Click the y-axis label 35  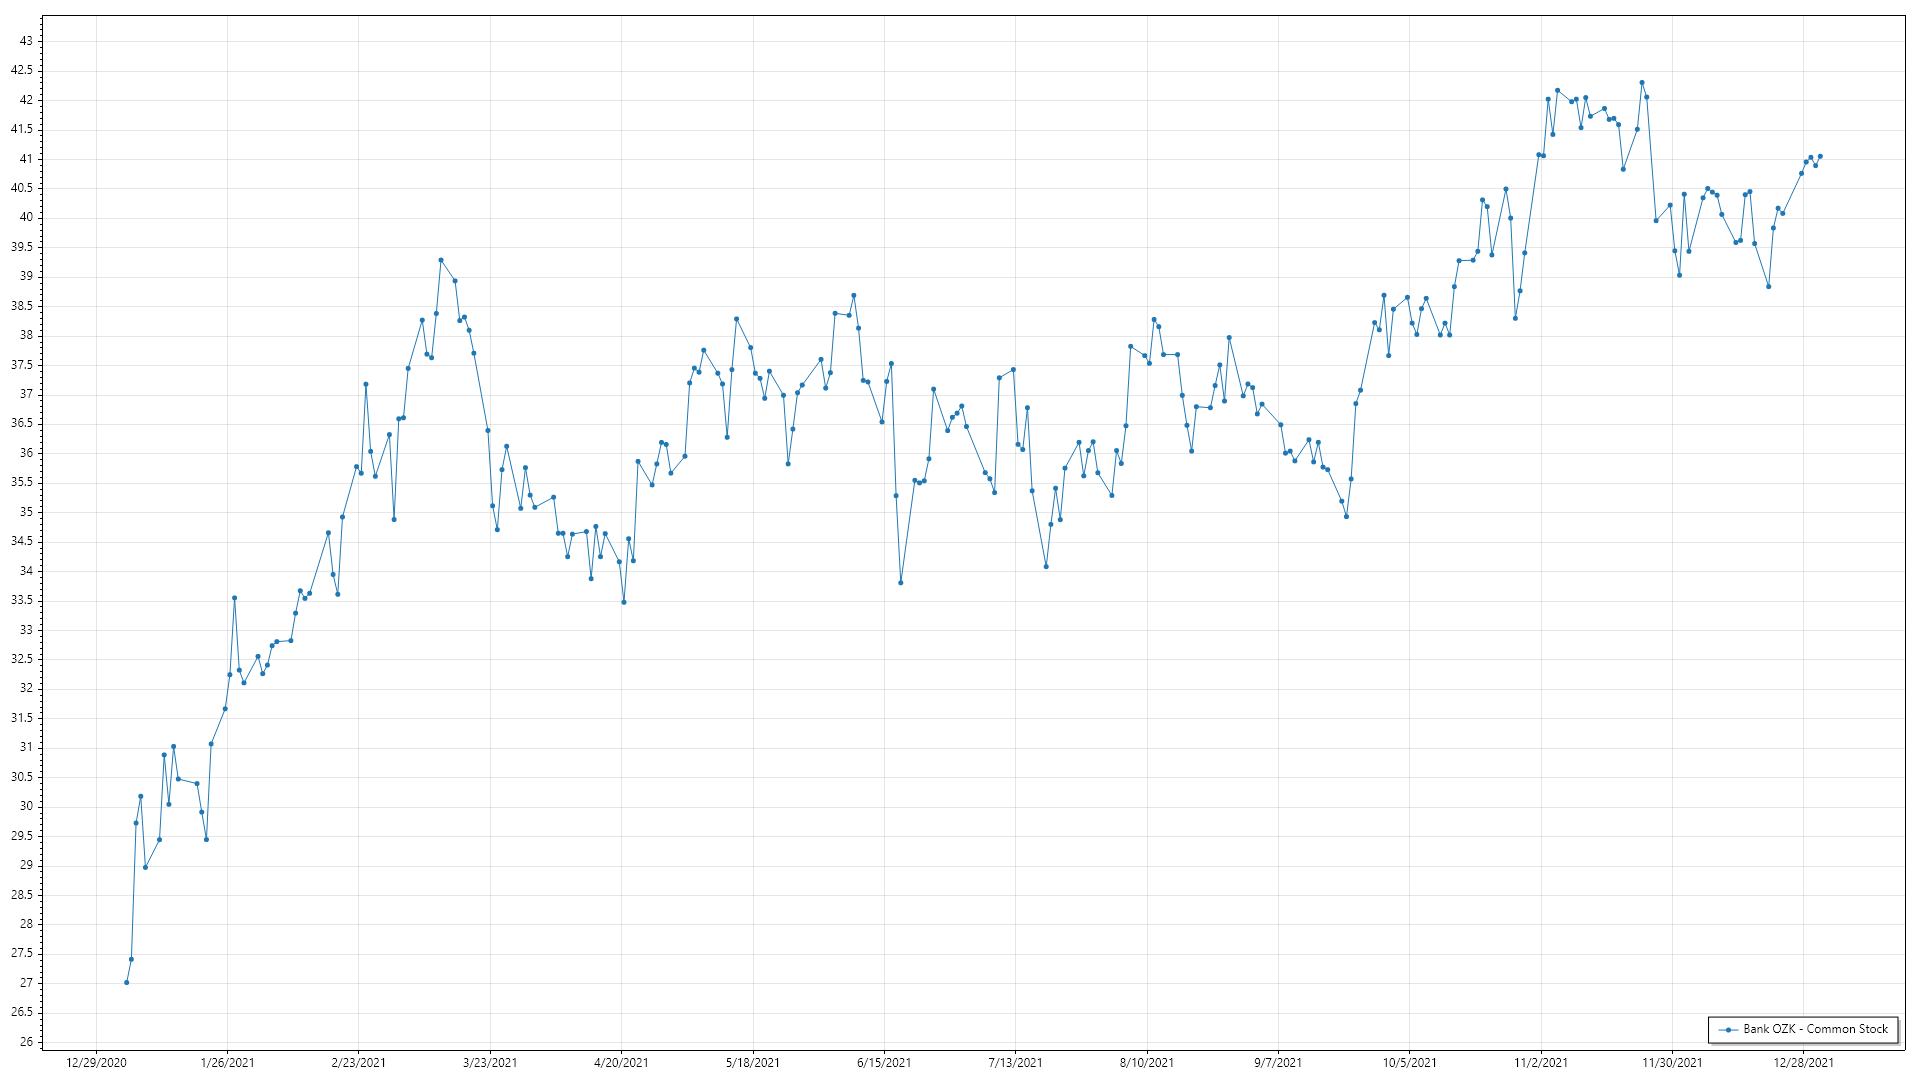click(26, 512)
